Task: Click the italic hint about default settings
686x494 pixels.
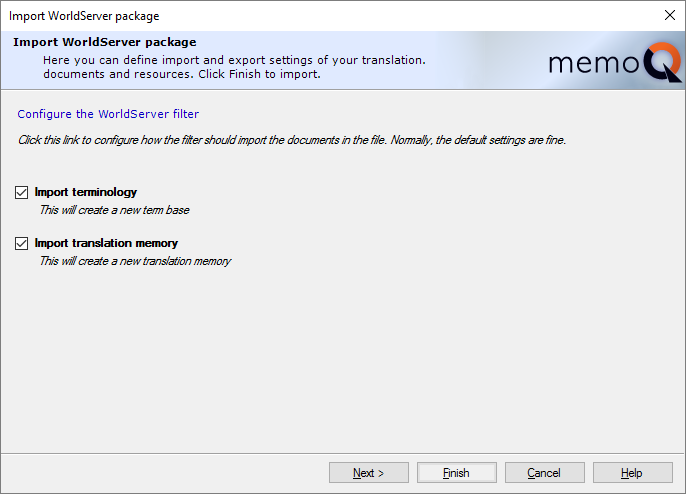Action: pyautogui.click(x=292, y=140)
